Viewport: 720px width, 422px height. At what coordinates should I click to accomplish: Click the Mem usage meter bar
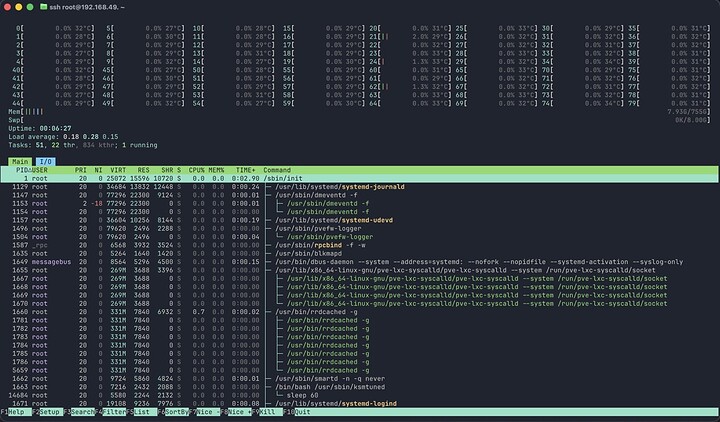359,112
